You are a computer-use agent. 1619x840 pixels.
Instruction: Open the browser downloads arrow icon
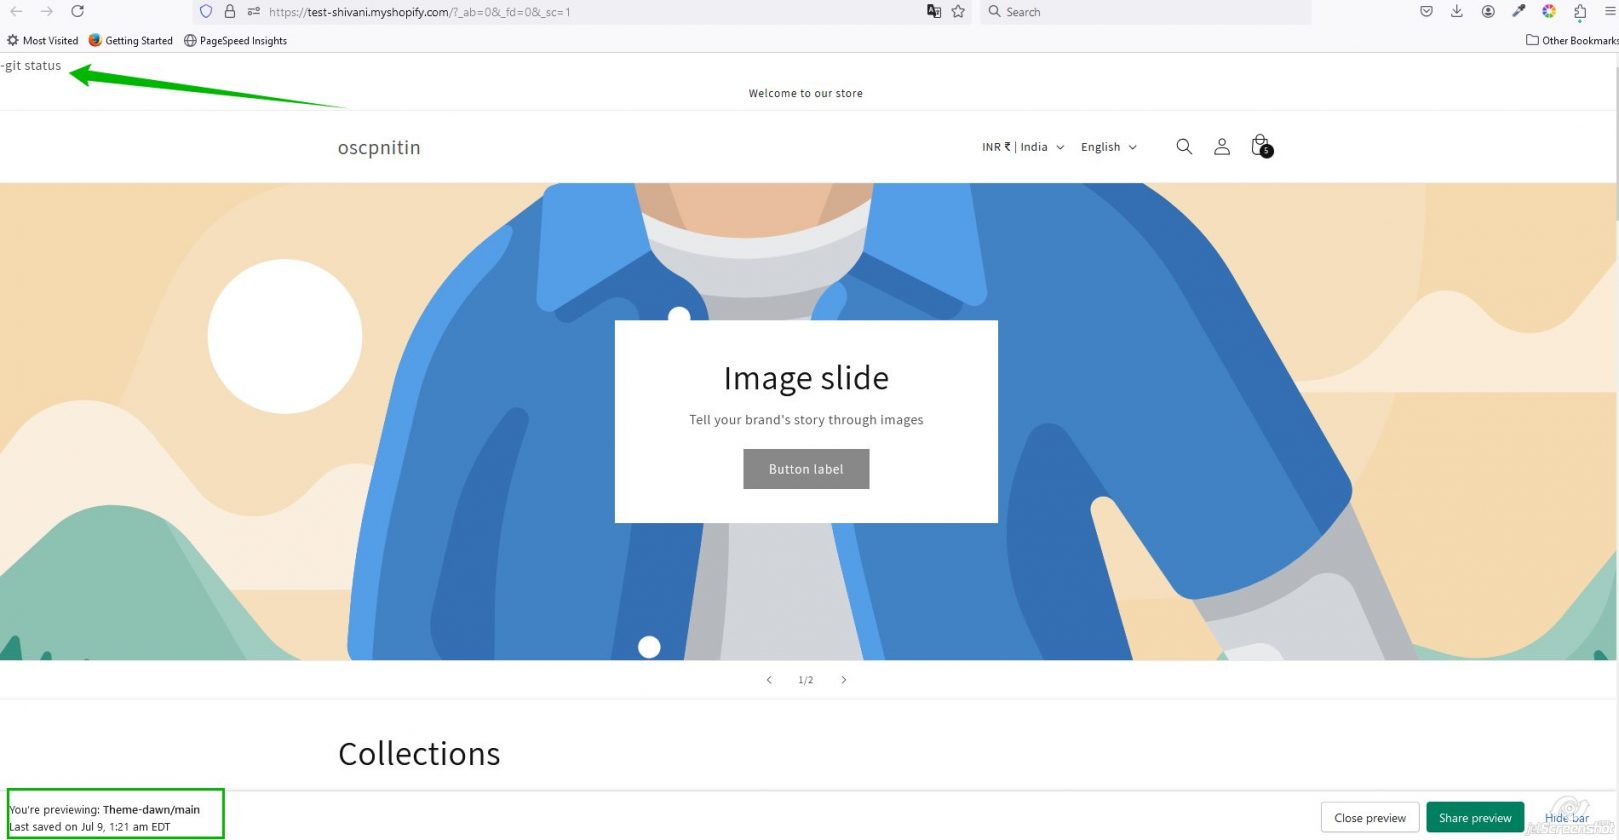coord(1456,12)
